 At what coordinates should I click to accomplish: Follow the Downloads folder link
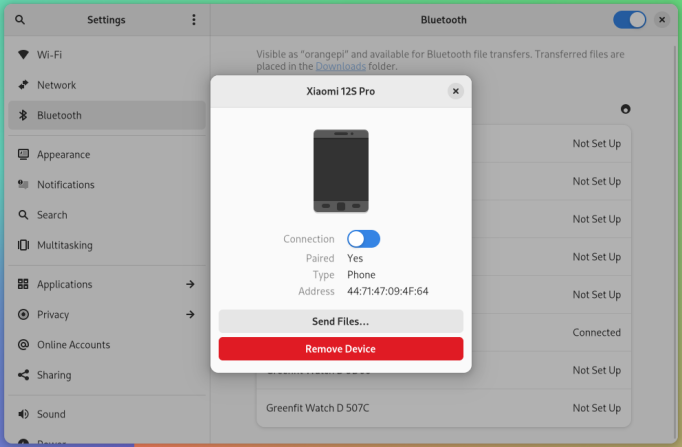341,66
